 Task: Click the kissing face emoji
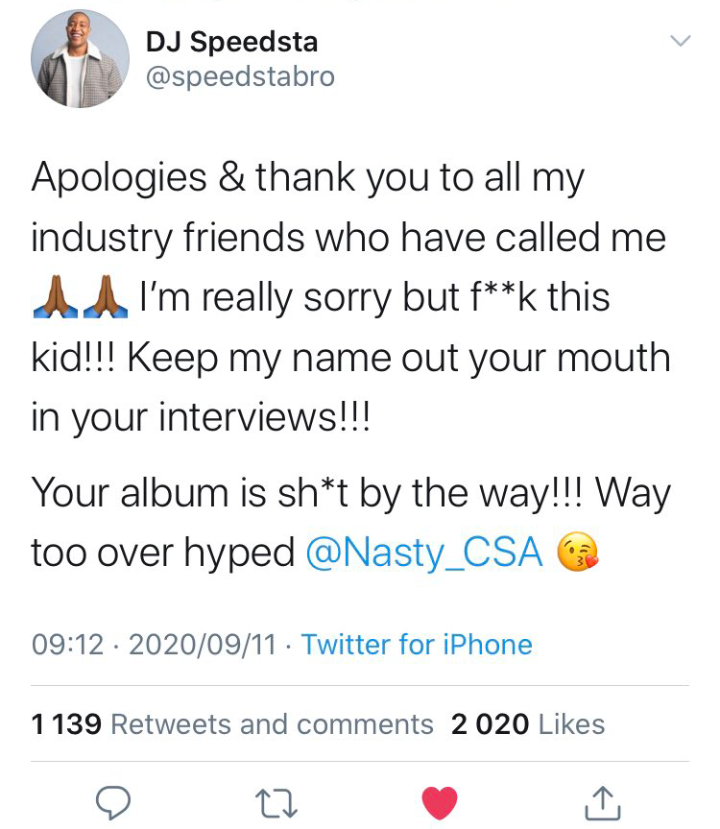tap(579, 553)
